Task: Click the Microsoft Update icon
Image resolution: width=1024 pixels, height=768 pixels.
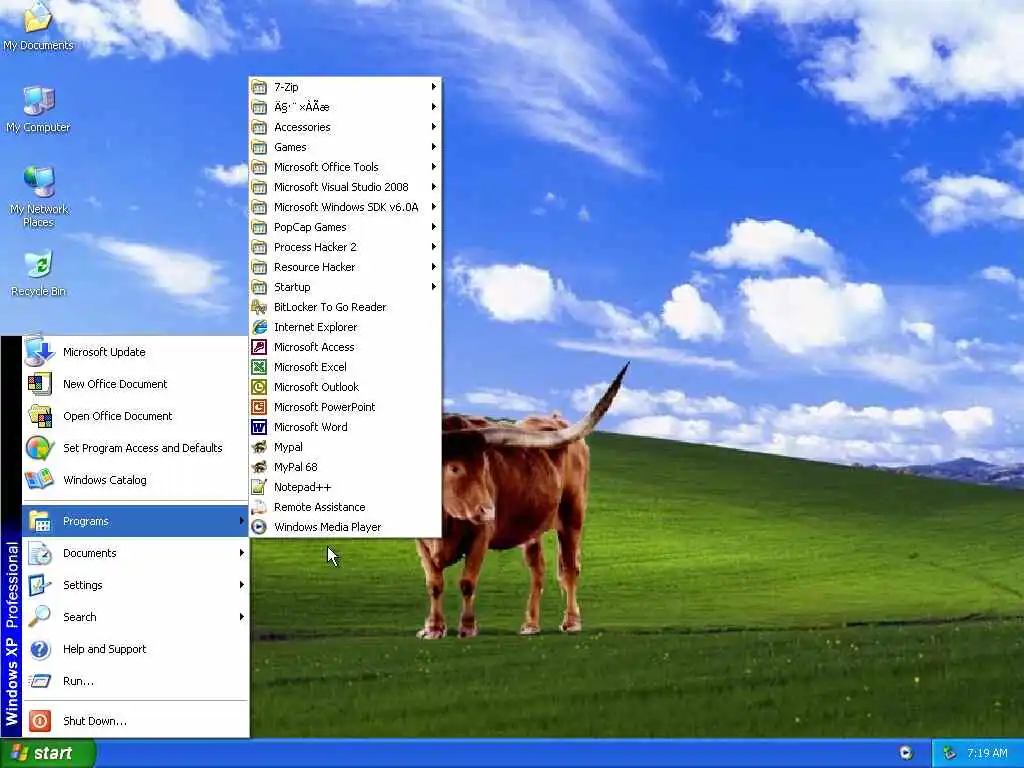Action: (x=39, y=351)
